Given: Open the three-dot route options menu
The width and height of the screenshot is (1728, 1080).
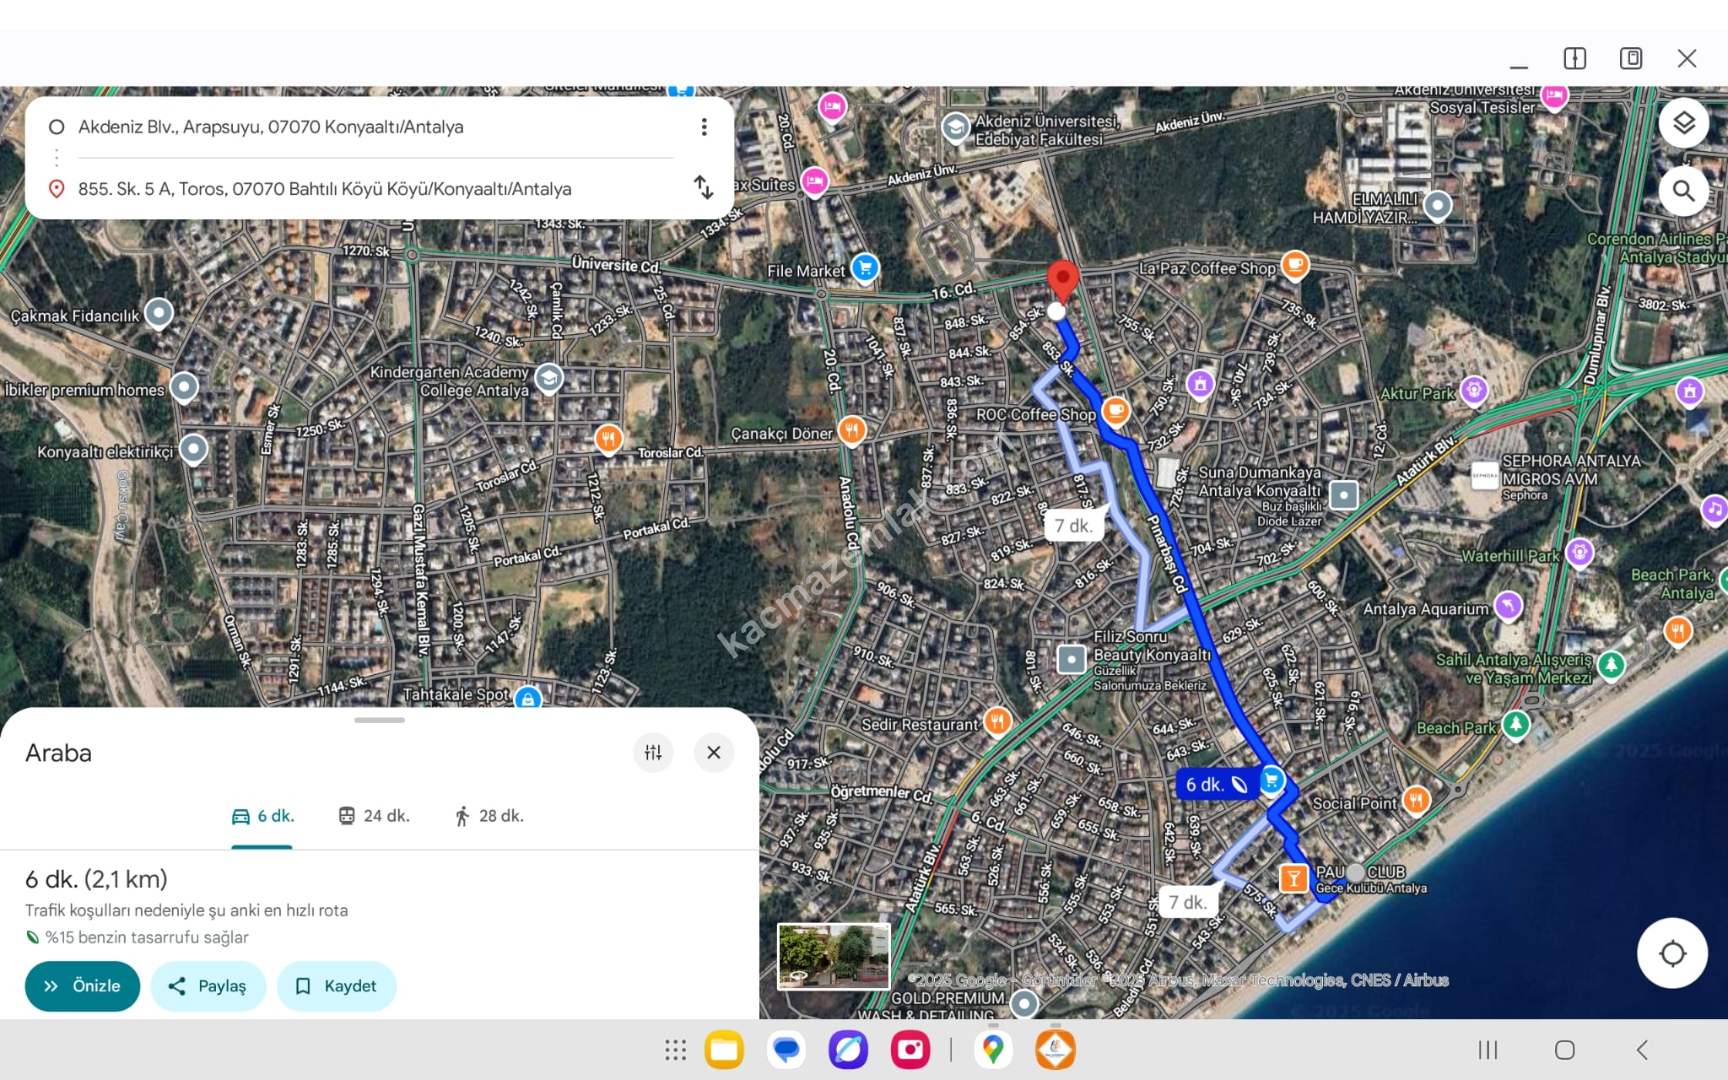Looking at the screenshot, I should (x=704, y=127).
